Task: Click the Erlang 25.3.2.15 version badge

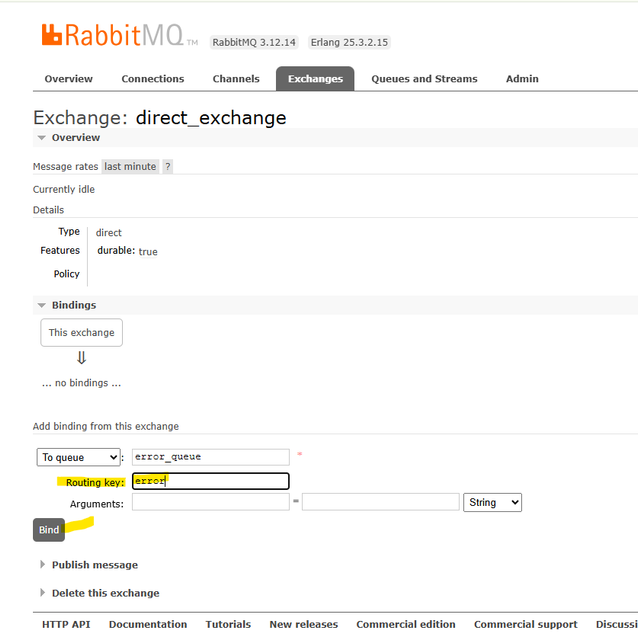Action: coord(349,42)
